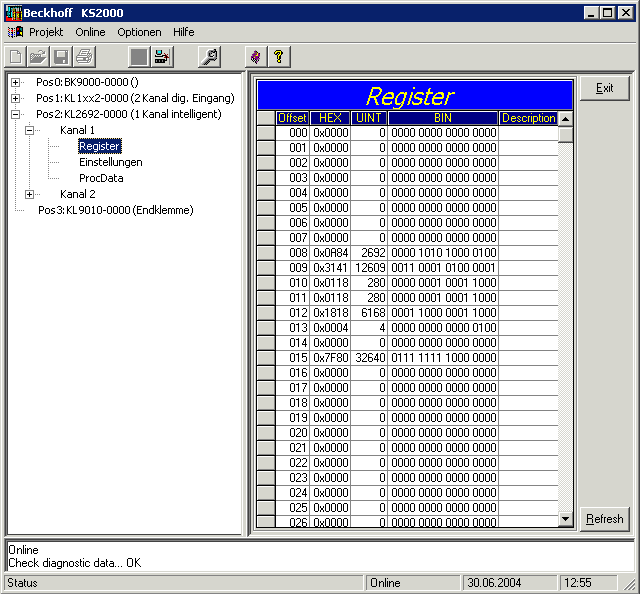This screenshot has width=640, height=594.
Task: Click the gray square toolbar button
Action: (139, 56)
